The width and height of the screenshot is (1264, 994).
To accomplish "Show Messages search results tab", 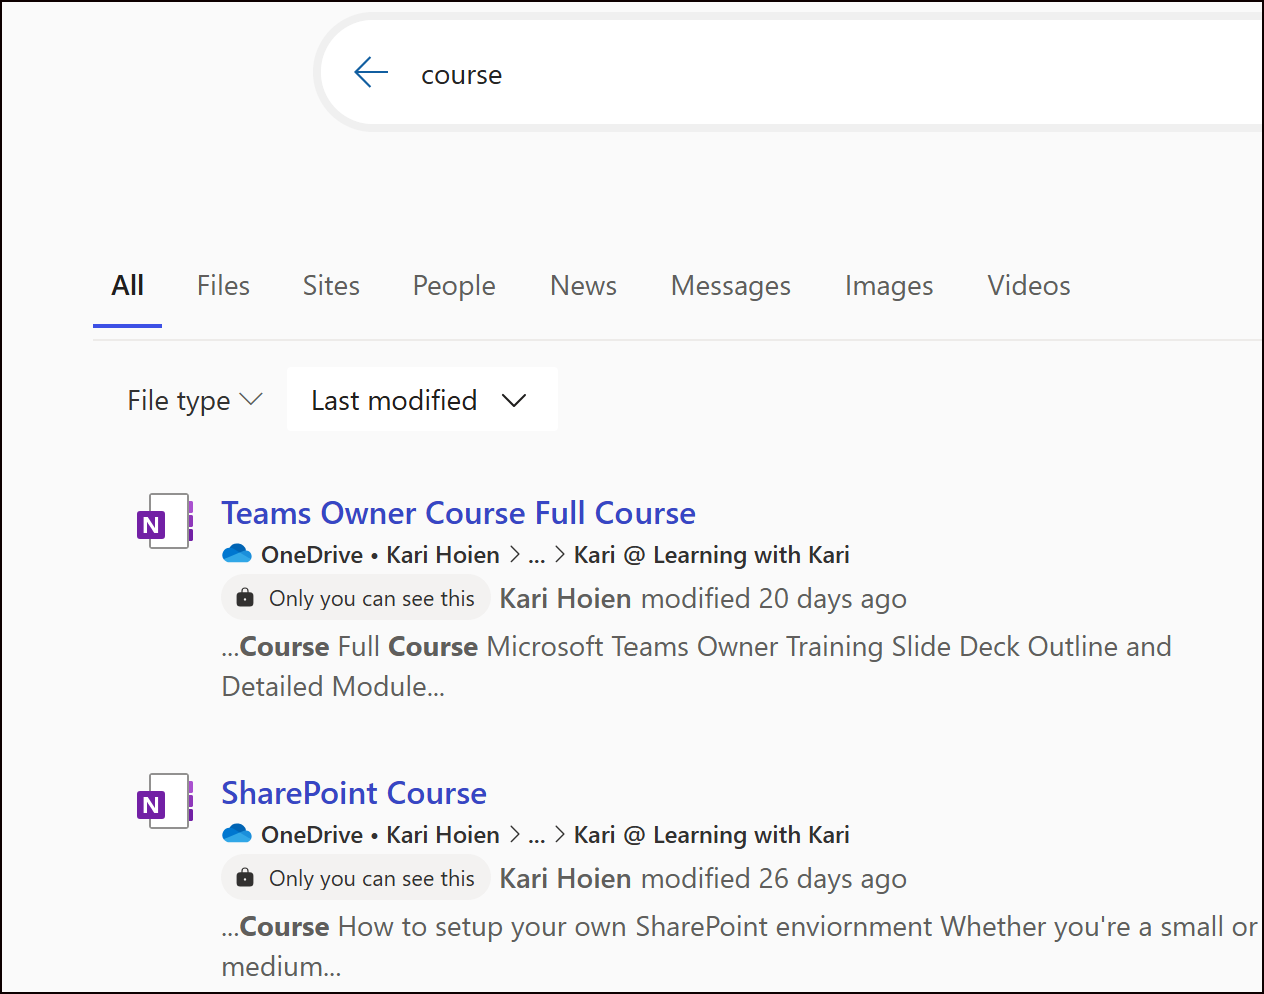I will [730, 286].
